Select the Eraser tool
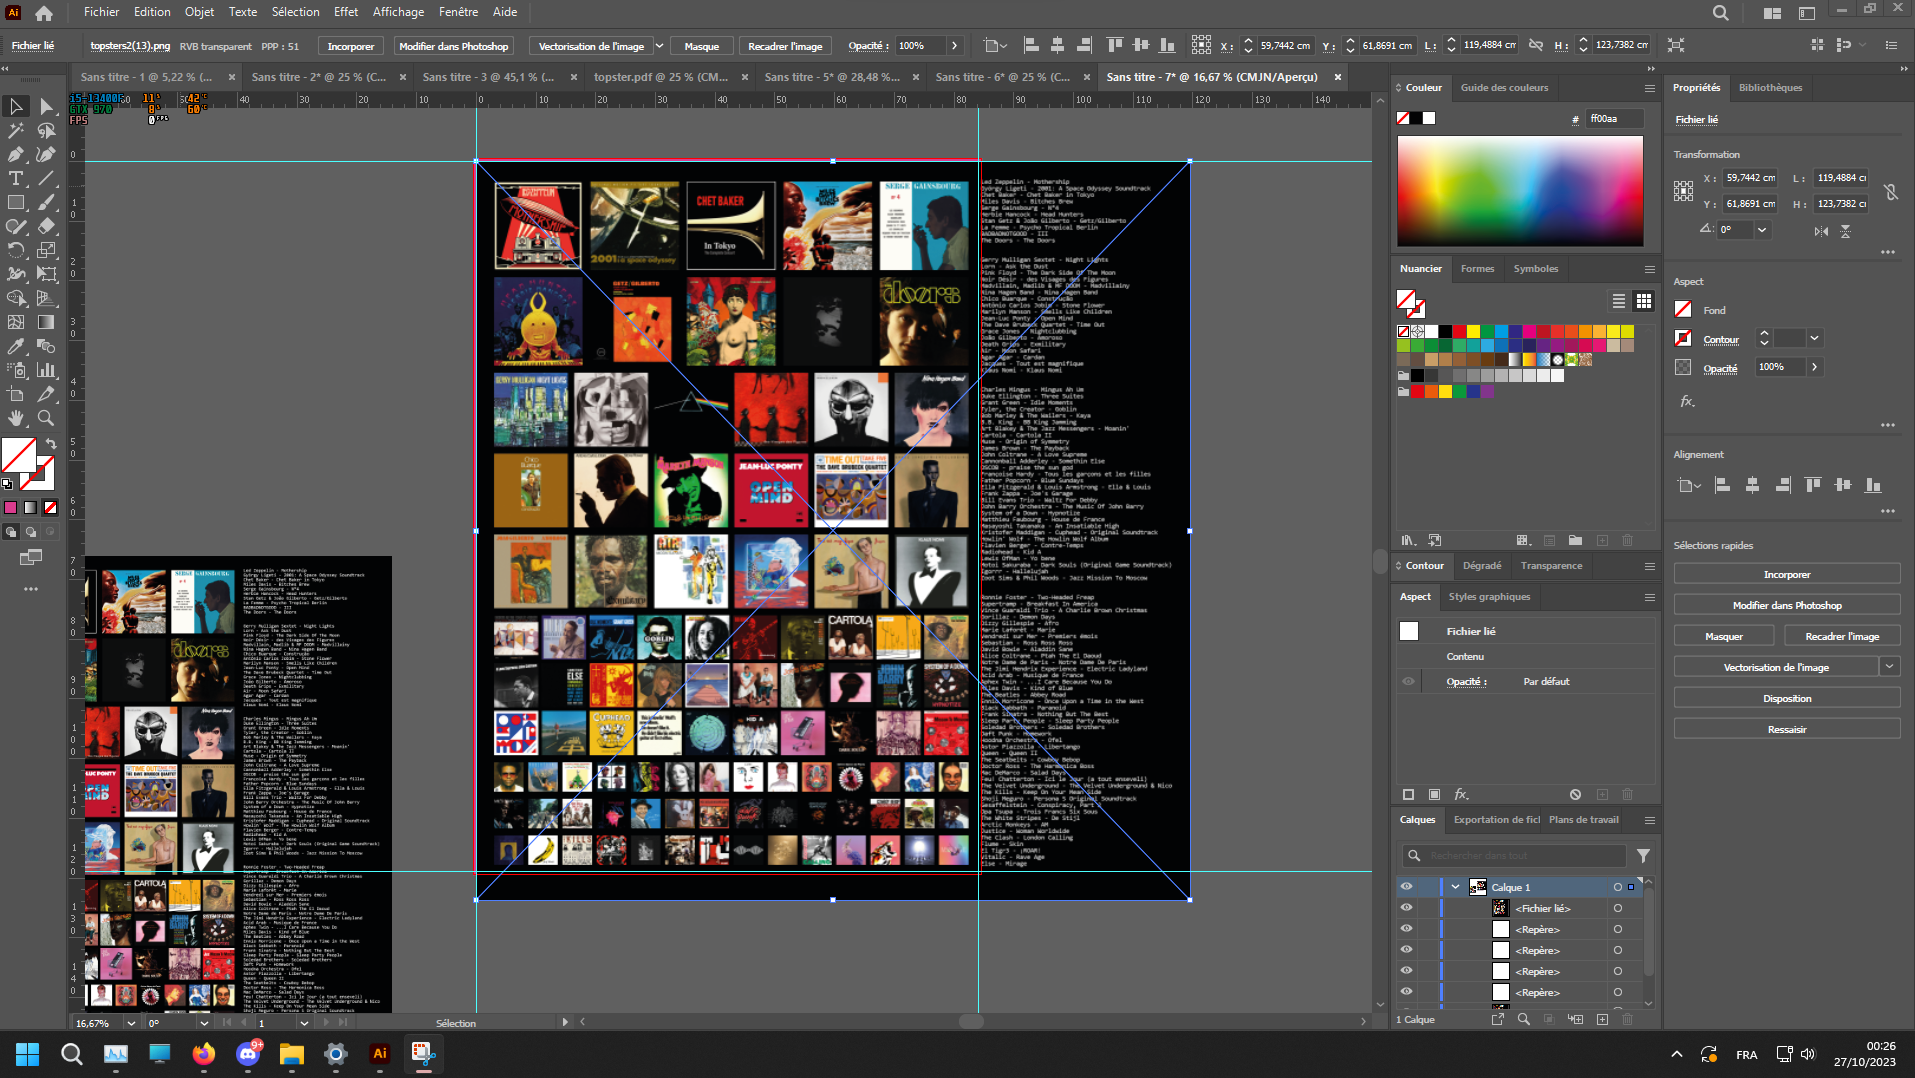This screenshot has width=1915, height=1078. (x=46, y=226)
